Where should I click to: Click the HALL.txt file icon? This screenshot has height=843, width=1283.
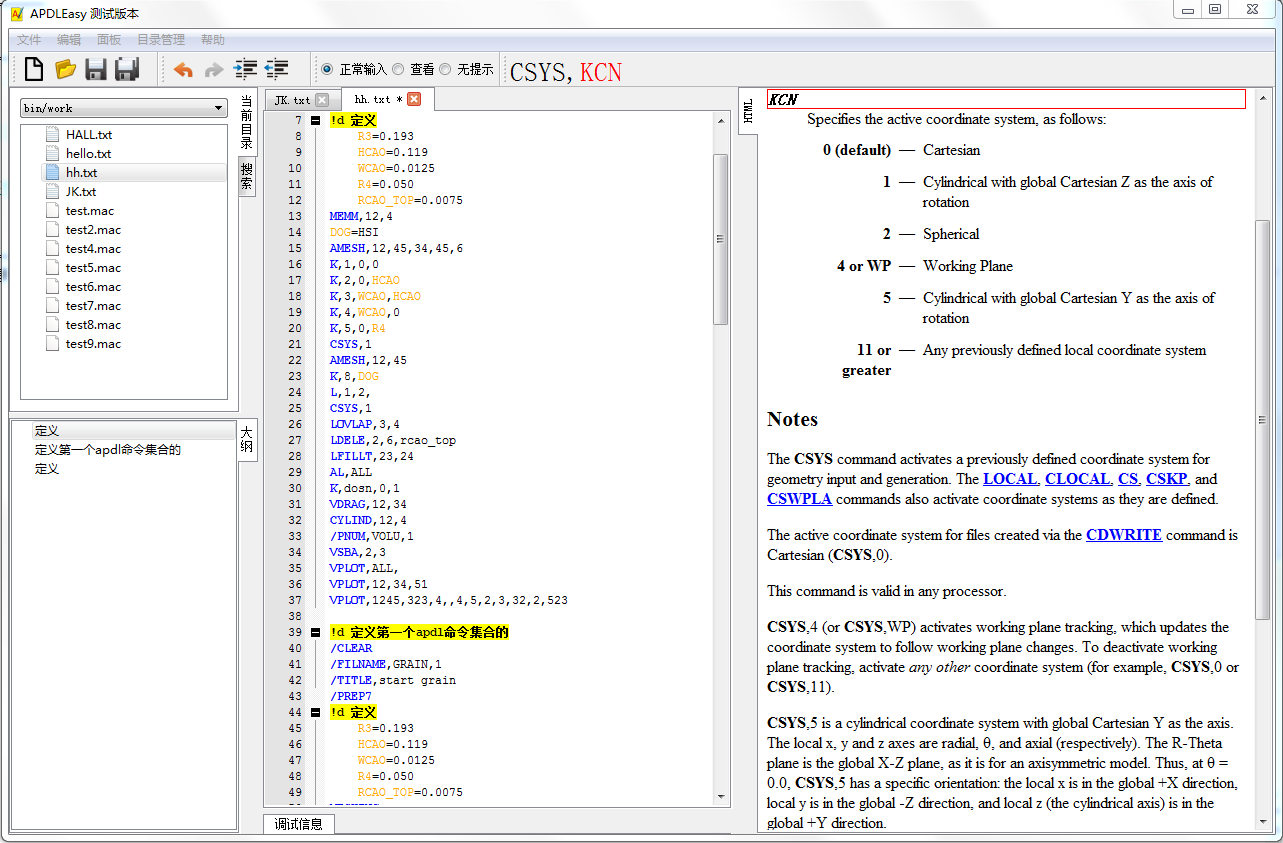[52, 134]
